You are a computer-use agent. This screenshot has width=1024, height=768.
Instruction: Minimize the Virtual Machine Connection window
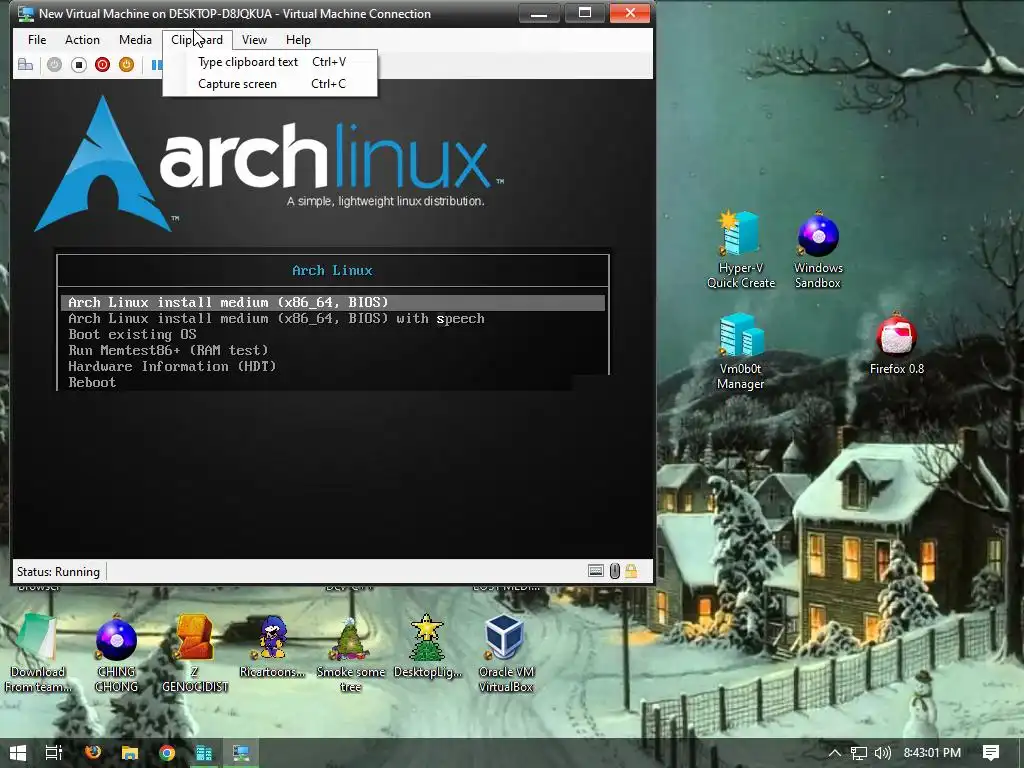pos(539,13)
